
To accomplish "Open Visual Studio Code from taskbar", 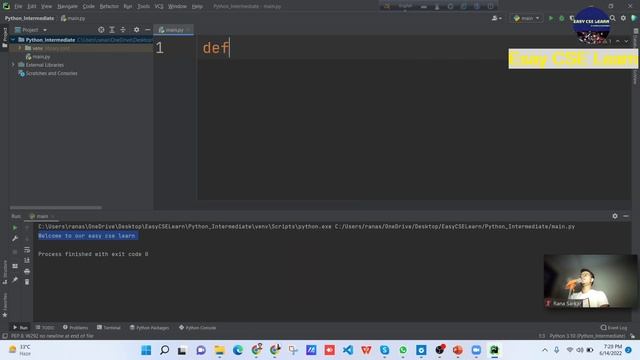I will (x=348, y=350).
